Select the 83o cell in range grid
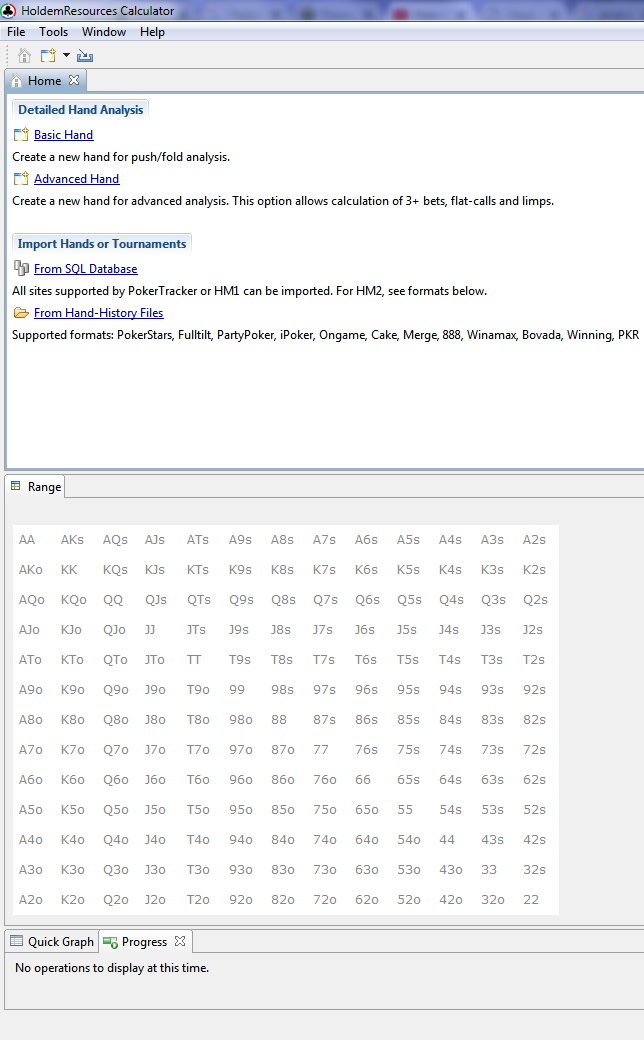This screenshot has width=644, height=1040. (x=283, y=870)
